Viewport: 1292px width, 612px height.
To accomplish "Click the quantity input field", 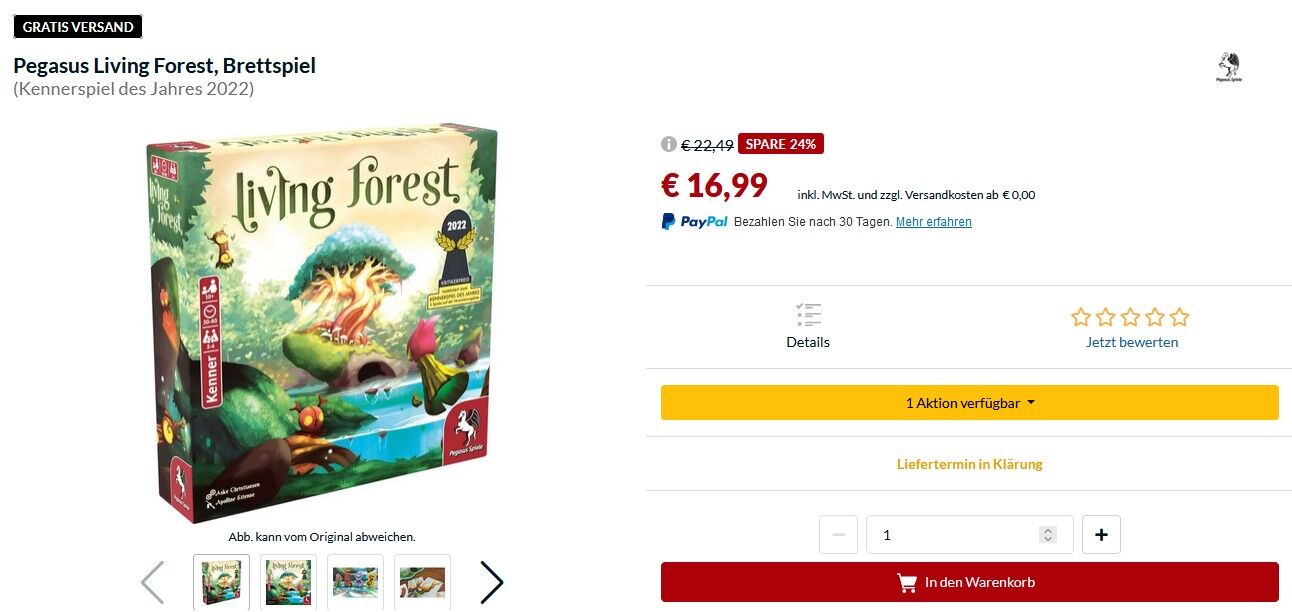I will pyautogui.click(x=969, y=535).
